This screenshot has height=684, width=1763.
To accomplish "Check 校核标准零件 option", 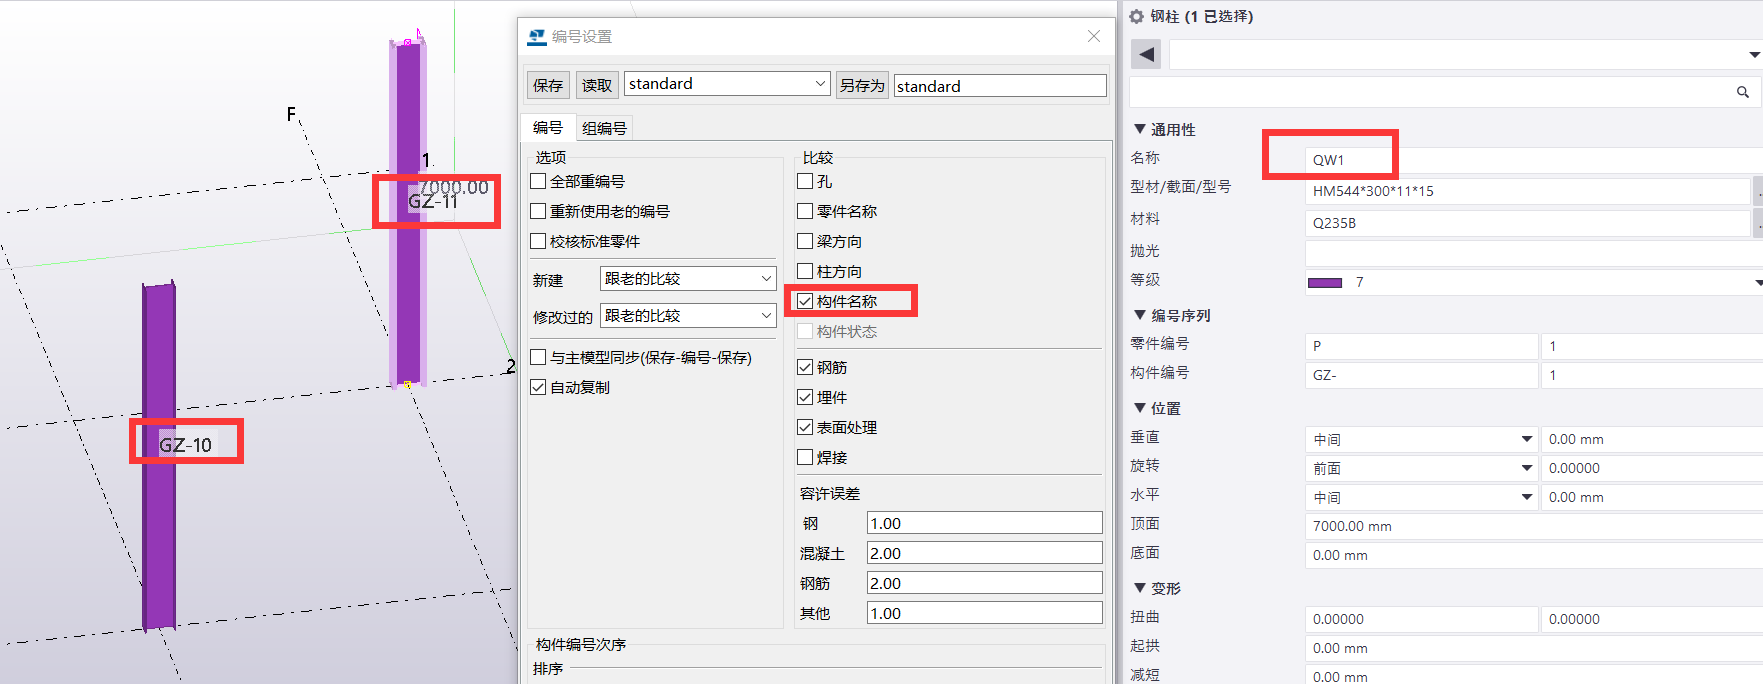I will click(x=538, y=241).
